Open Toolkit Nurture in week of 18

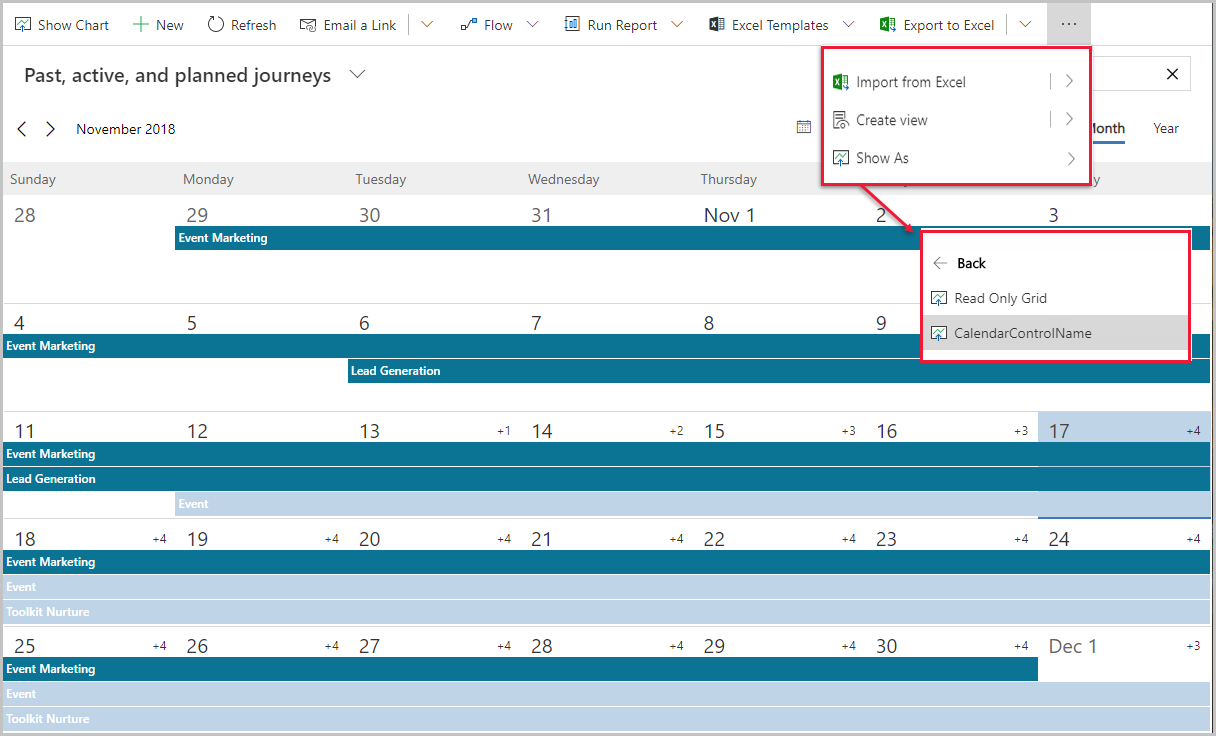[606, 612]
